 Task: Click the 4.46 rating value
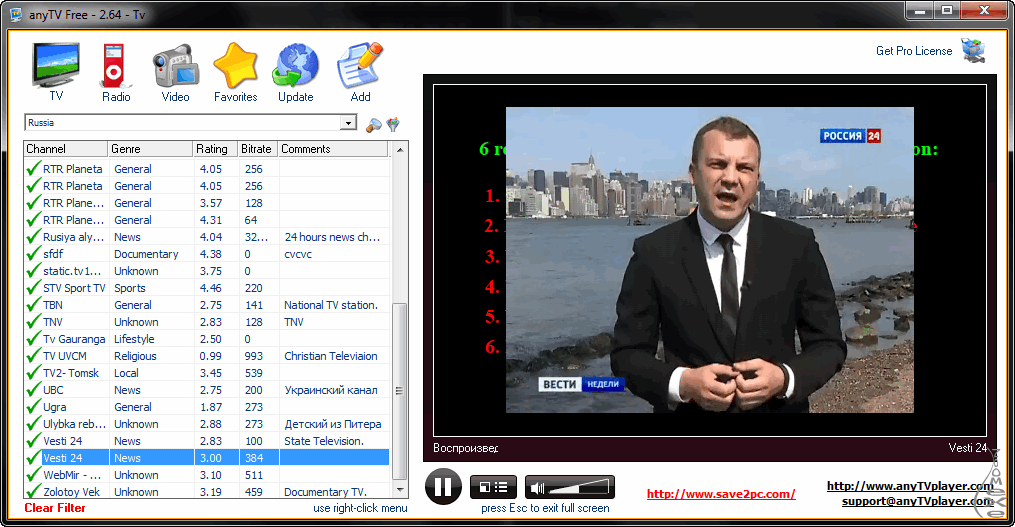click(210, 288)
